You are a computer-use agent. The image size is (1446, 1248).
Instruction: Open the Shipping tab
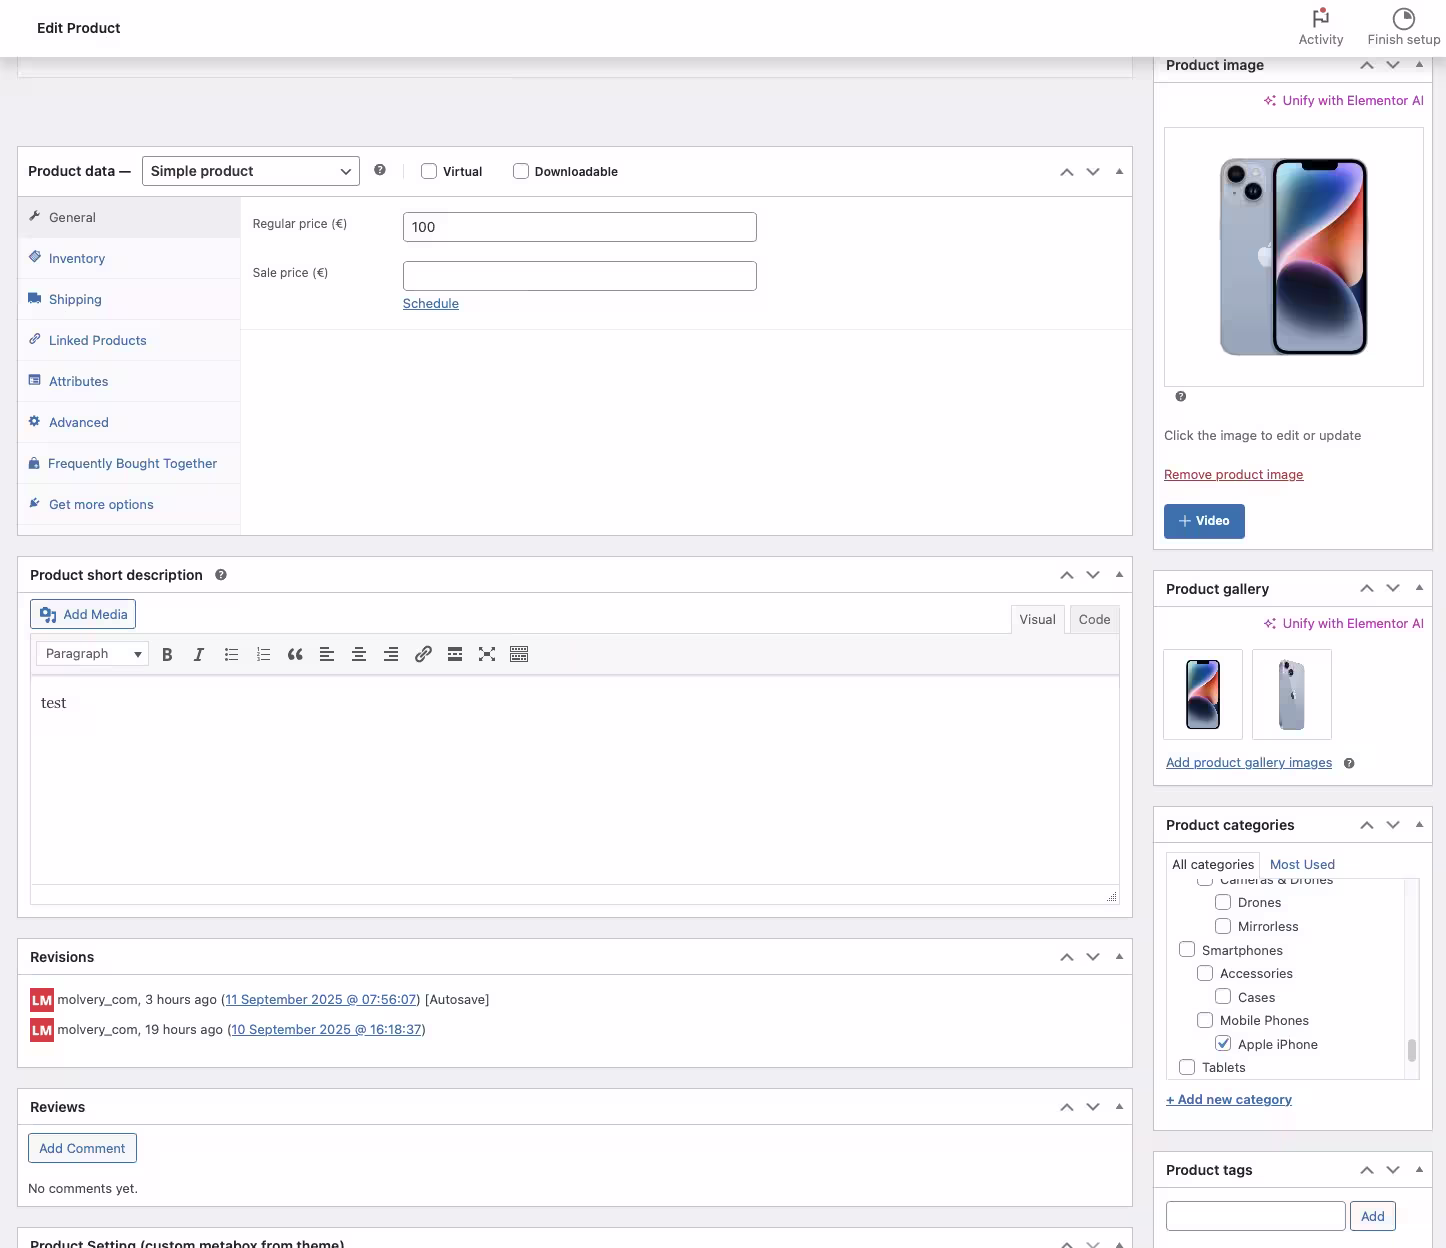pos(129,299)
